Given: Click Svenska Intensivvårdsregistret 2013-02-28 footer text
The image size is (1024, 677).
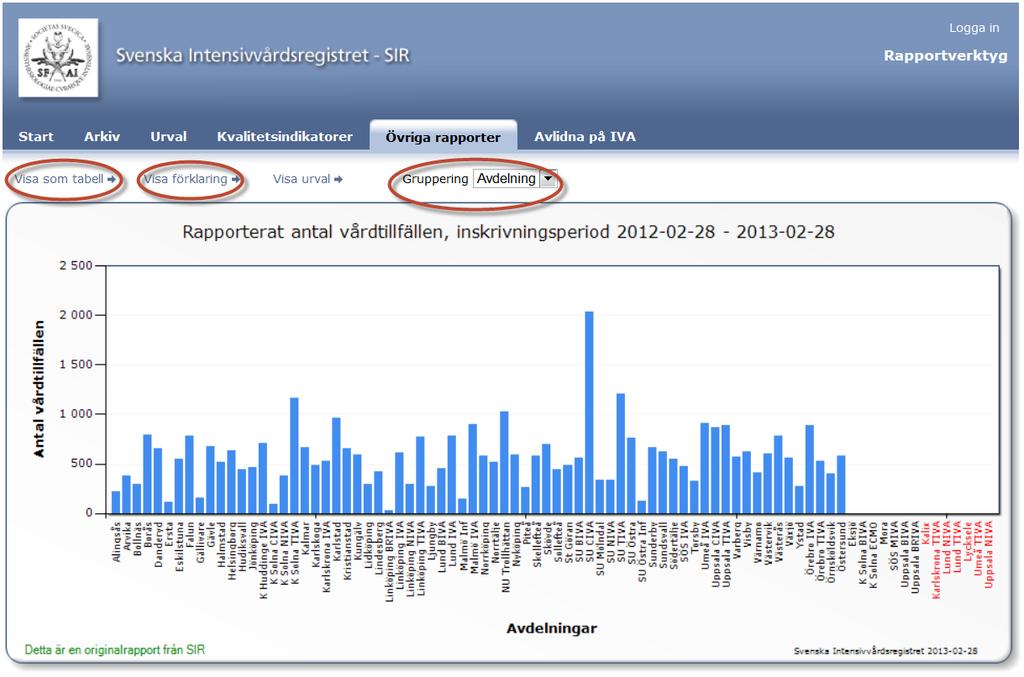Looking at the screenshot, I should click(886, 651).
